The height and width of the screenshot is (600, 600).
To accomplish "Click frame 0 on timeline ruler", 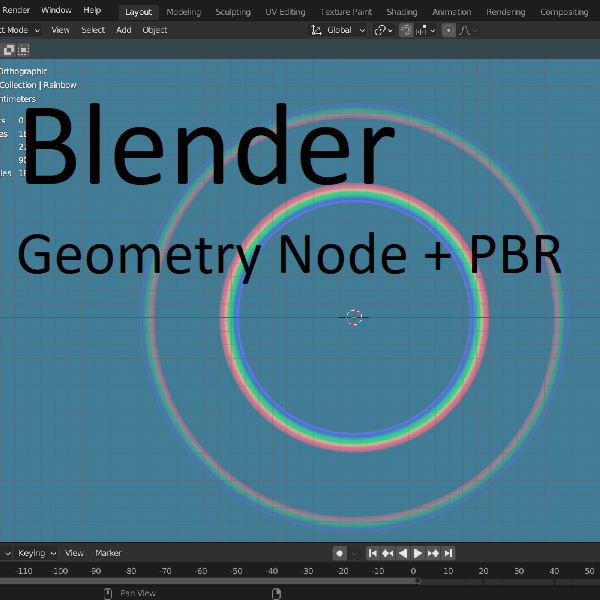I will 413,571.
